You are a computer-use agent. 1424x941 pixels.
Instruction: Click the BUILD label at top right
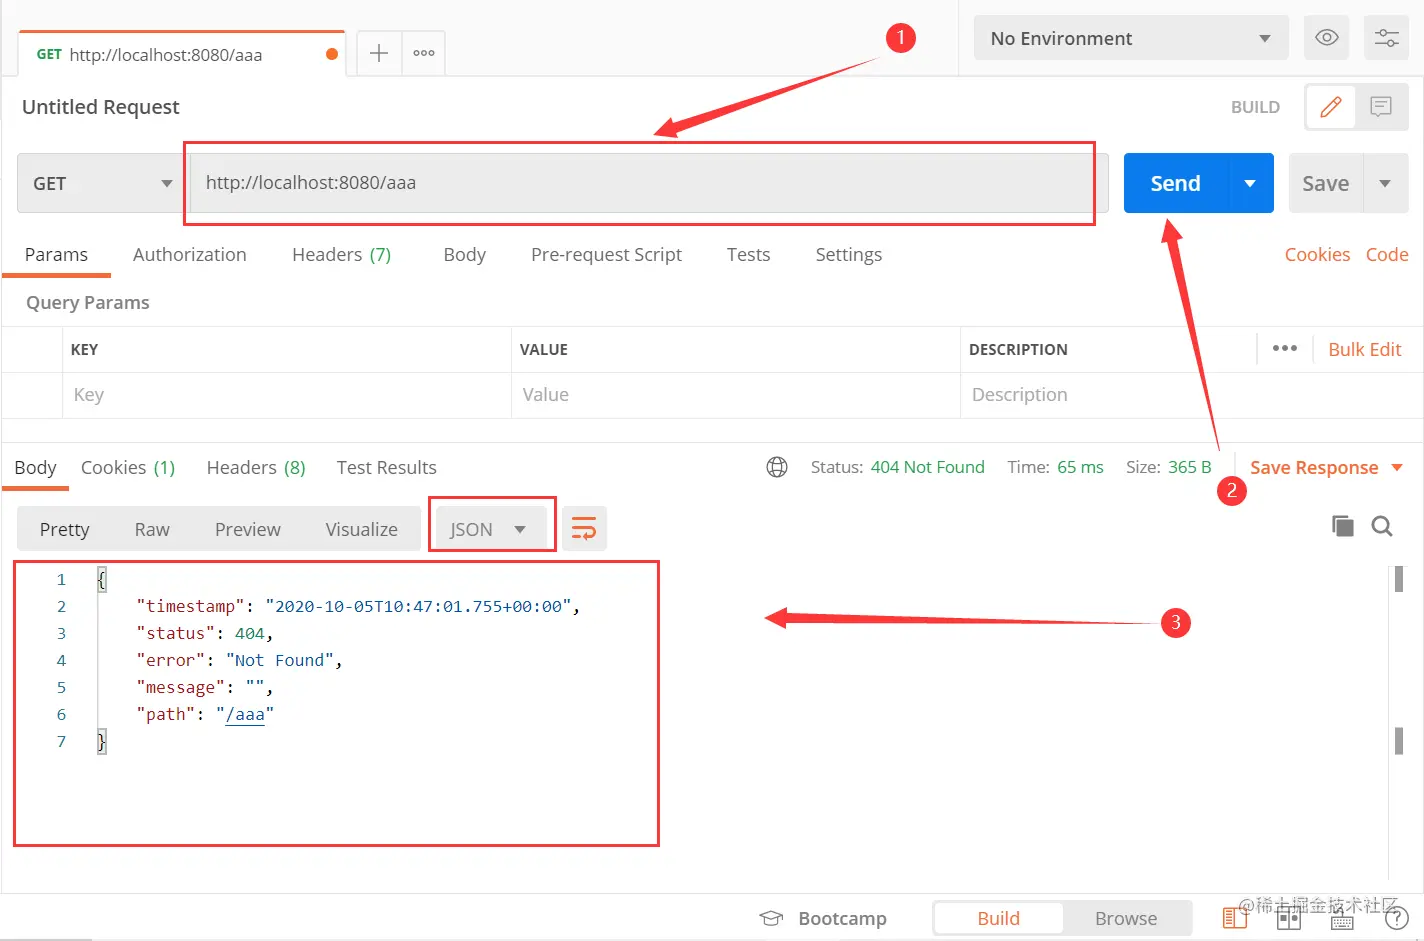[1255, 107]
